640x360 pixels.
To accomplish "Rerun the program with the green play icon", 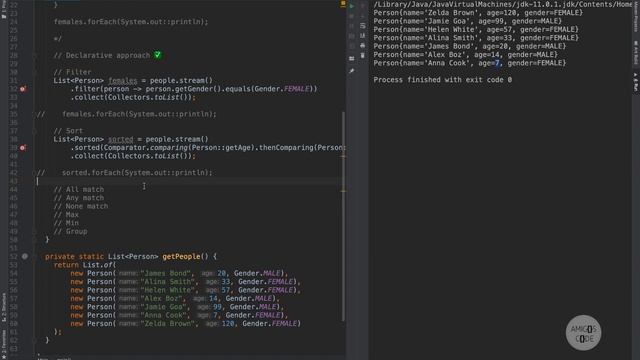I will tap(352, 6).
